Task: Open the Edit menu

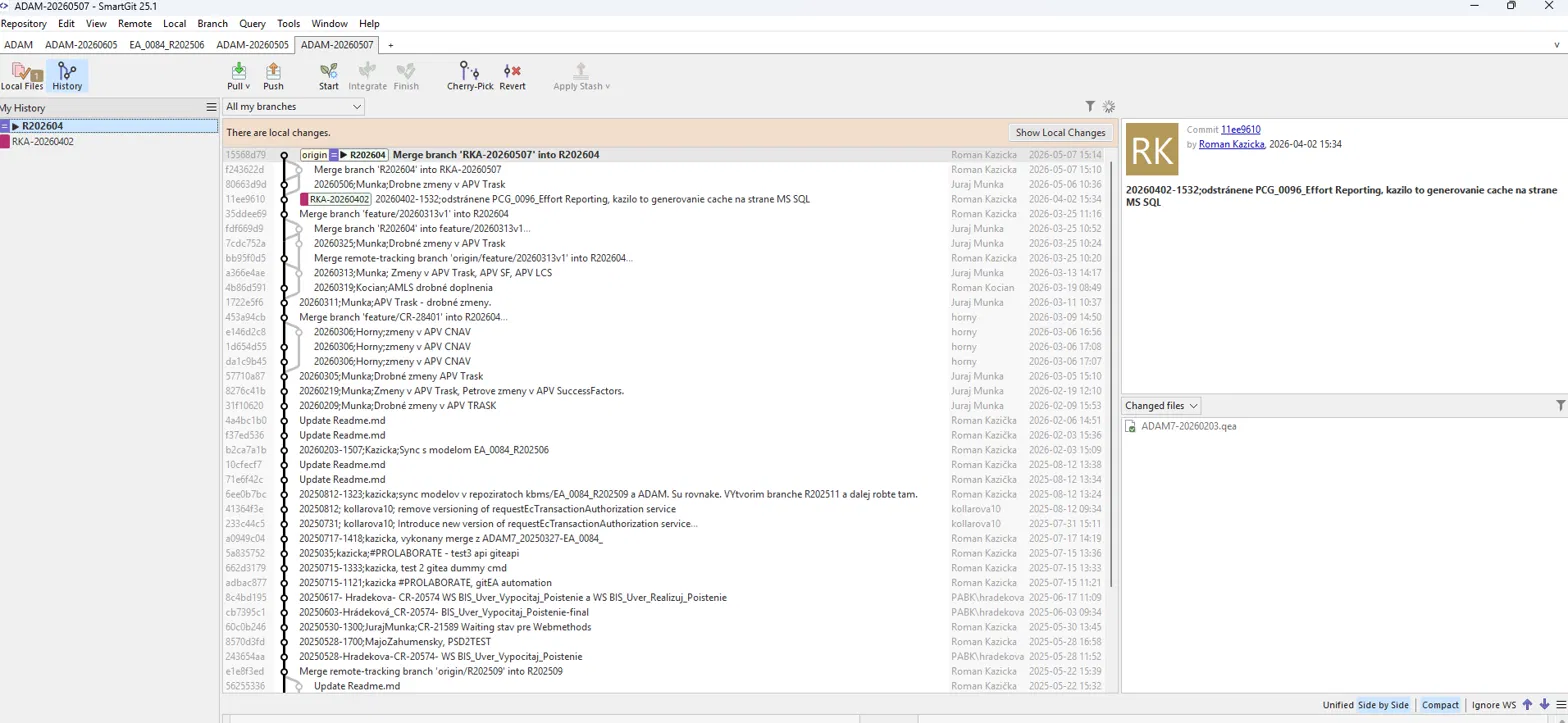Action: coord(67,23)
